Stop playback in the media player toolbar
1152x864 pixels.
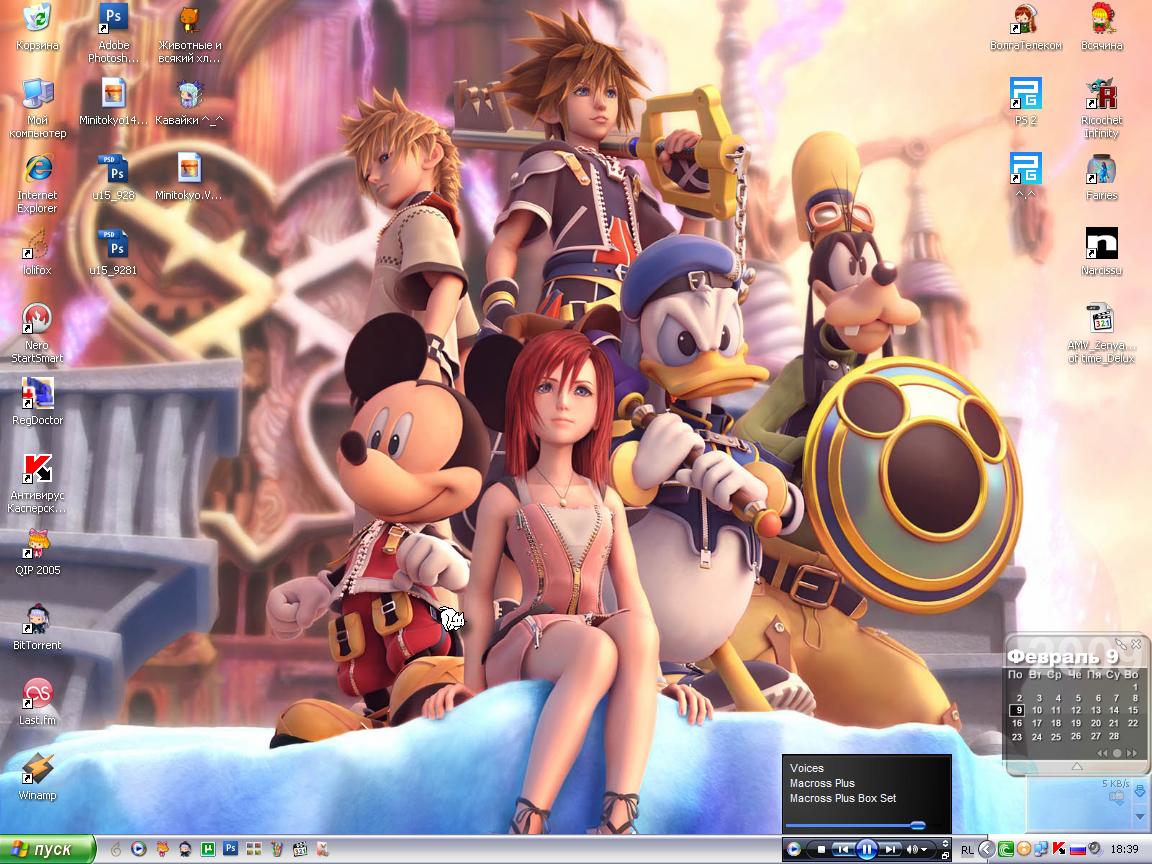(821, 849)
